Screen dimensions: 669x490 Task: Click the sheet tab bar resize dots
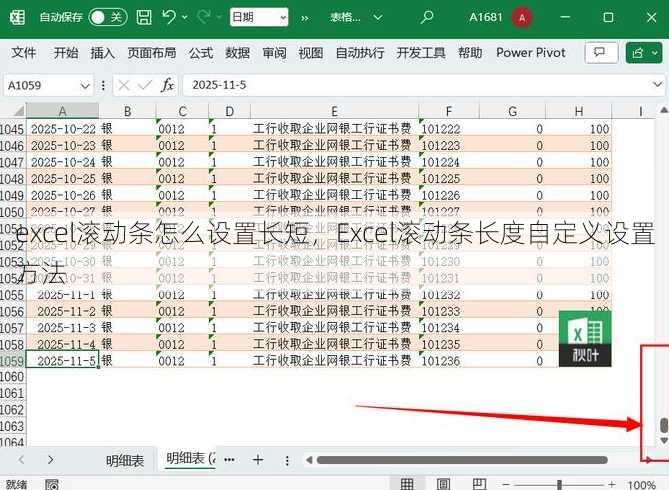click(x=287, y=460)
